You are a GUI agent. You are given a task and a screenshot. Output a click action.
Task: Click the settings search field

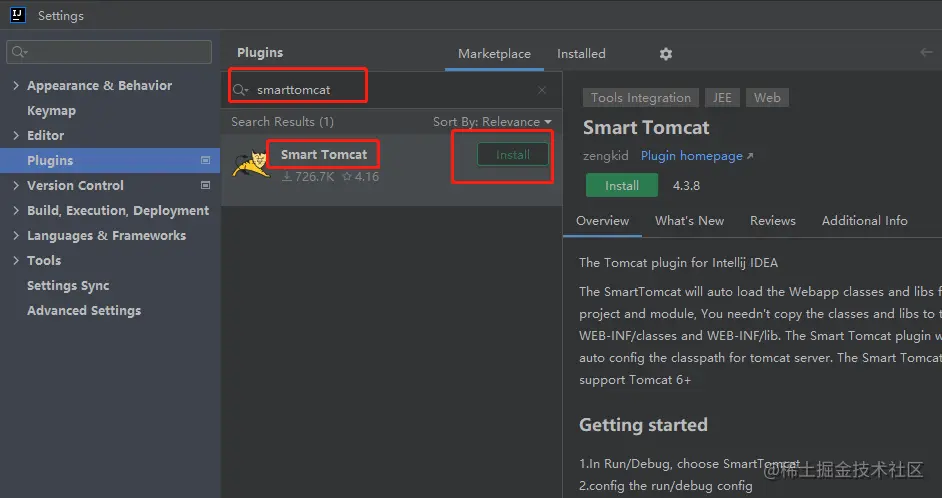click(109, 52)
